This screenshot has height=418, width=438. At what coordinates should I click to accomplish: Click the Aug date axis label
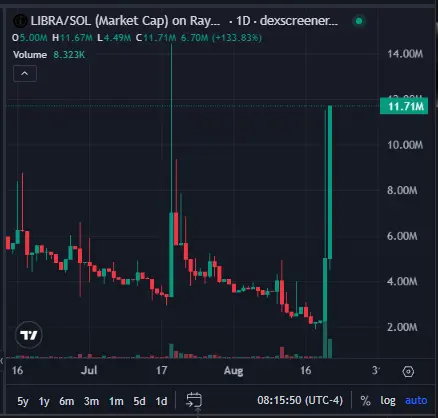(x=233, y=371)
